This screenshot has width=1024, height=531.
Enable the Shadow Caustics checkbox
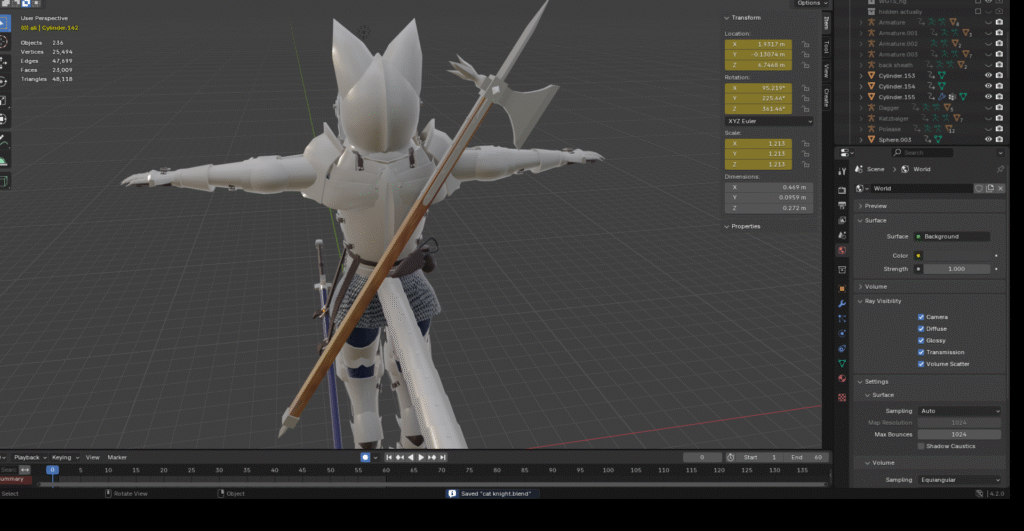pyautogui.click(x=921, y=446)
